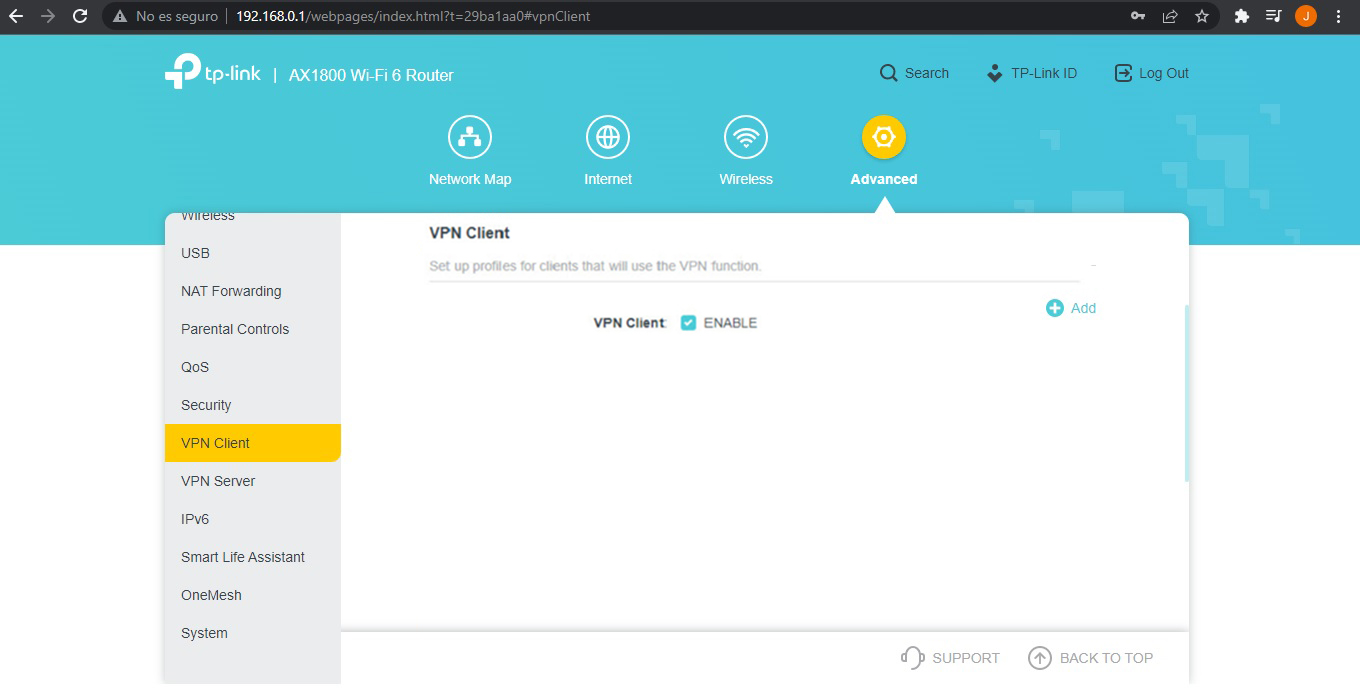
Task: Open the Network Map icon
Action: coord(469,138)
